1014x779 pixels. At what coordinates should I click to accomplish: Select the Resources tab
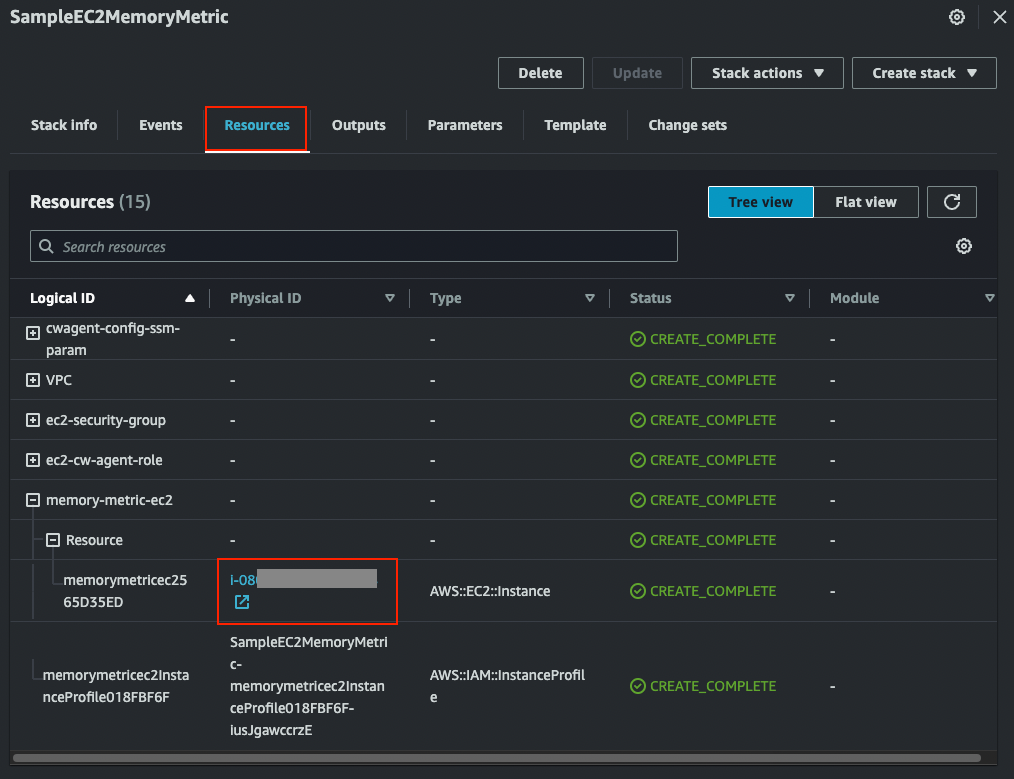257,125
